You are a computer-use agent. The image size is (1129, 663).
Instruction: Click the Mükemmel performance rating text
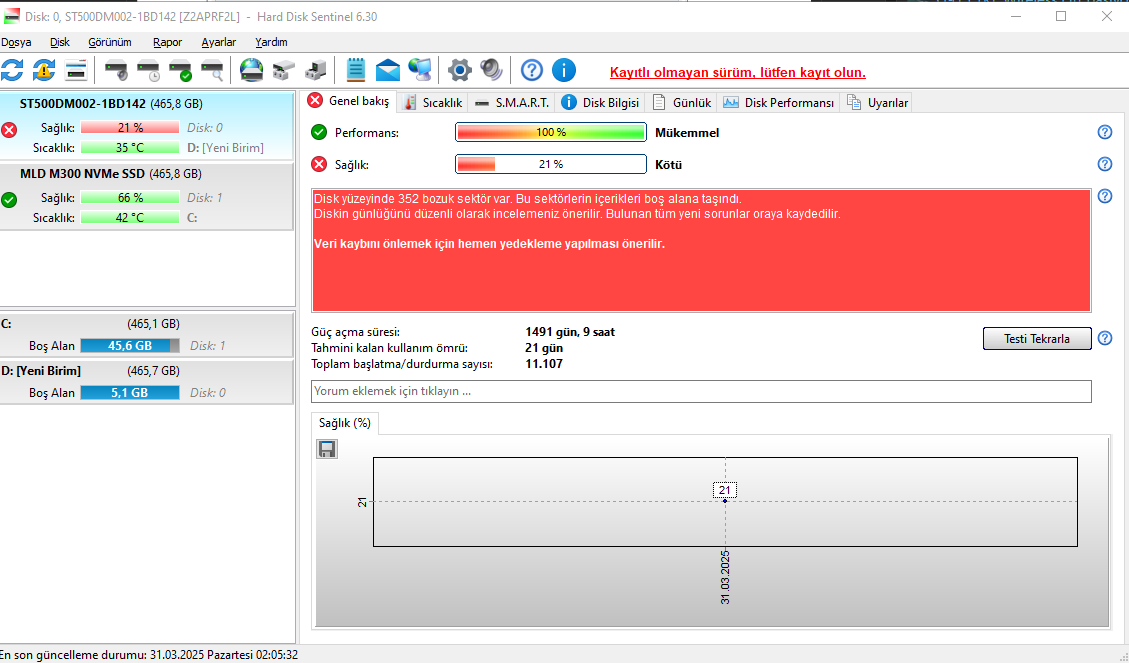pos(687,132)
